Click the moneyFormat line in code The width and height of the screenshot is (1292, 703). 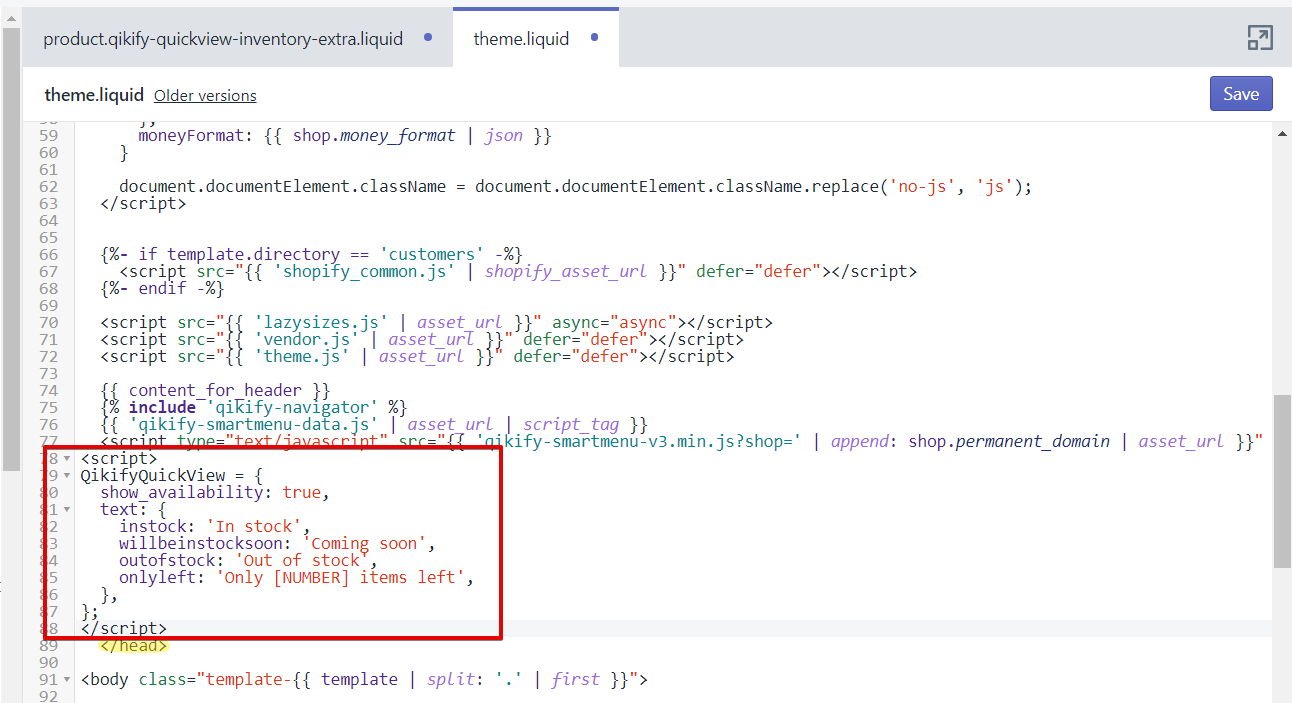click(x=345, y=135)
